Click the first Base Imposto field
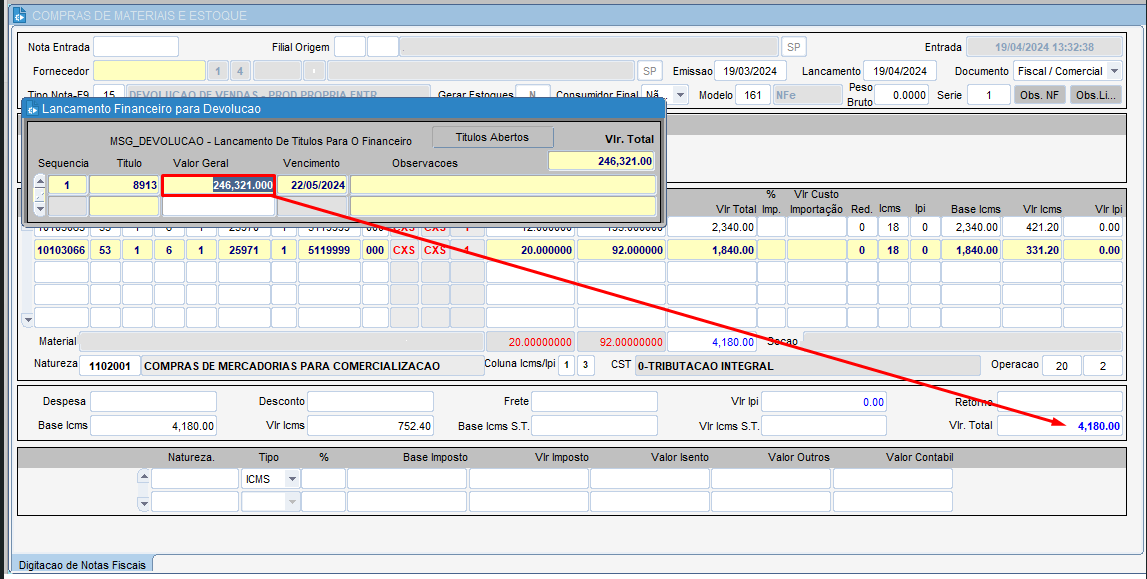 (407, 480)
